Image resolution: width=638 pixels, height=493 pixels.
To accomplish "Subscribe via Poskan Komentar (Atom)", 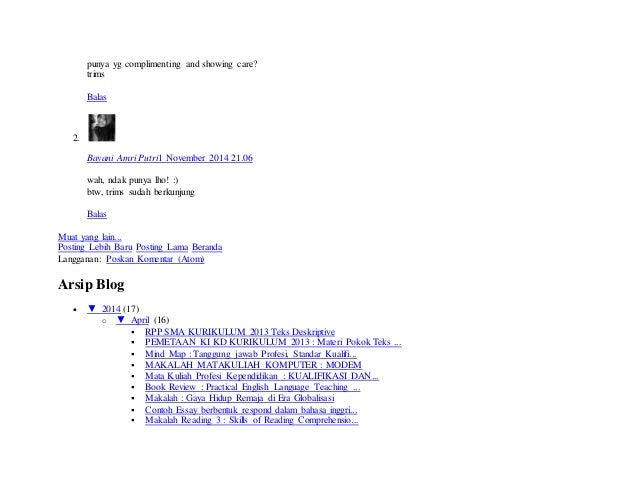I will click(155, 259).
